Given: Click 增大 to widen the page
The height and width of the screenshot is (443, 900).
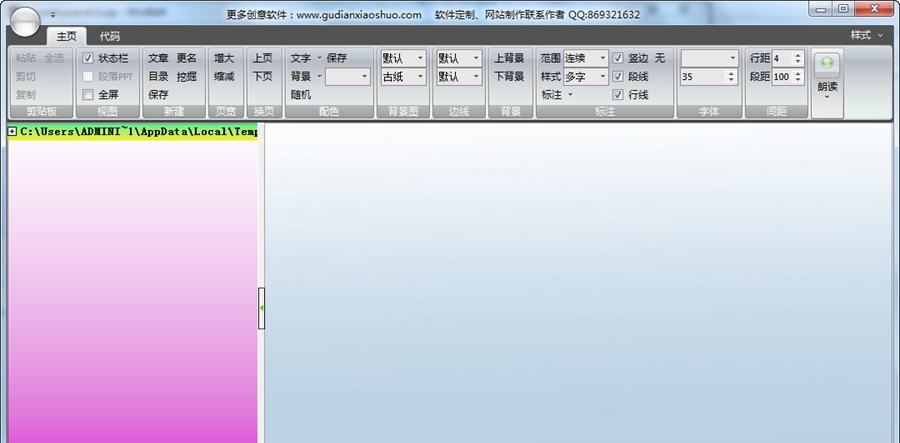Looking at the screenshot, I should pos(224,58).
